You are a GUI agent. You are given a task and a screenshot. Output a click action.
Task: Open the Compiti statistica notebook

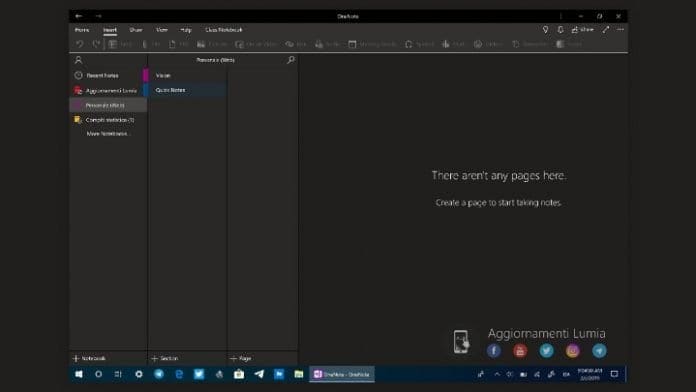[108, 120]
